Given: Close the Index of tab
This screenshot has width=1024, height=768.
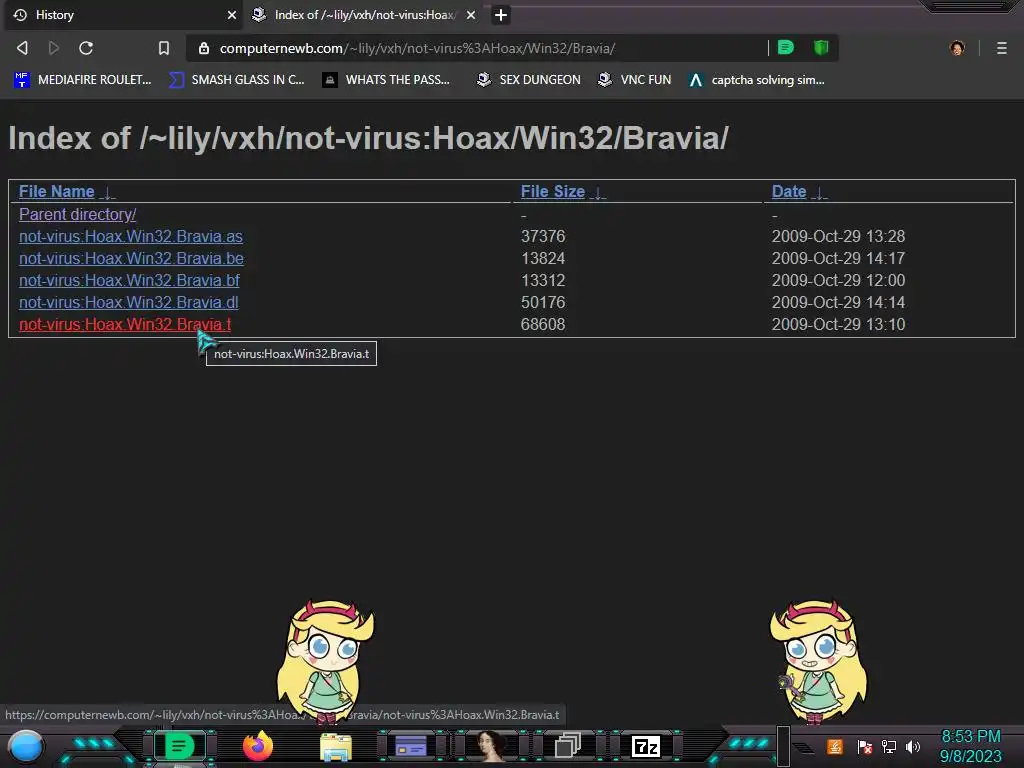Looking at the screenshot, I should [x=471, y=14].
